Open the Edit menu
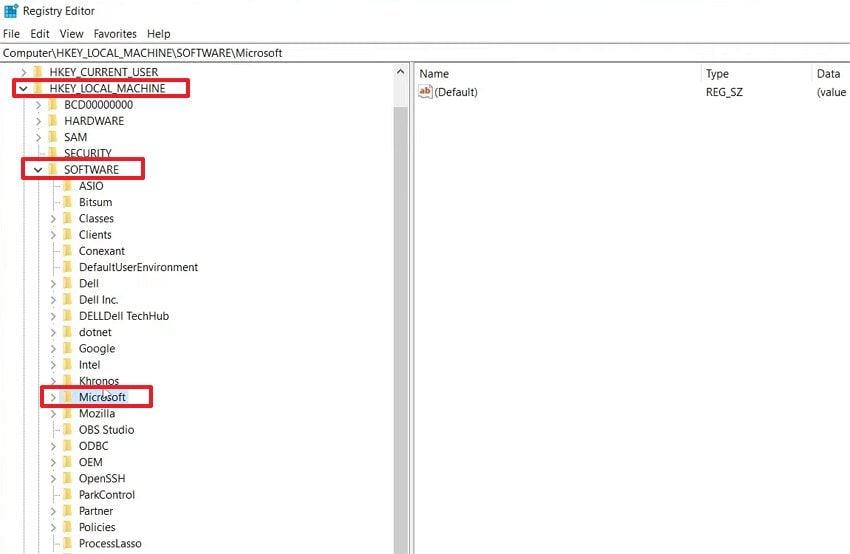The image size is (850, 554). (40, 34)
